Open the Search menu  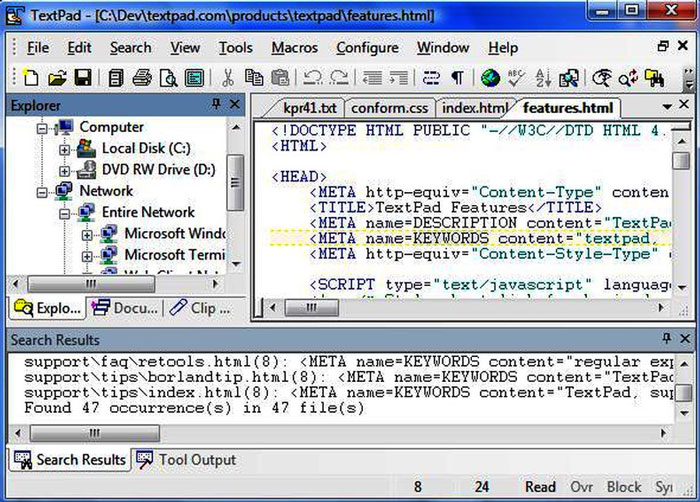130,47
